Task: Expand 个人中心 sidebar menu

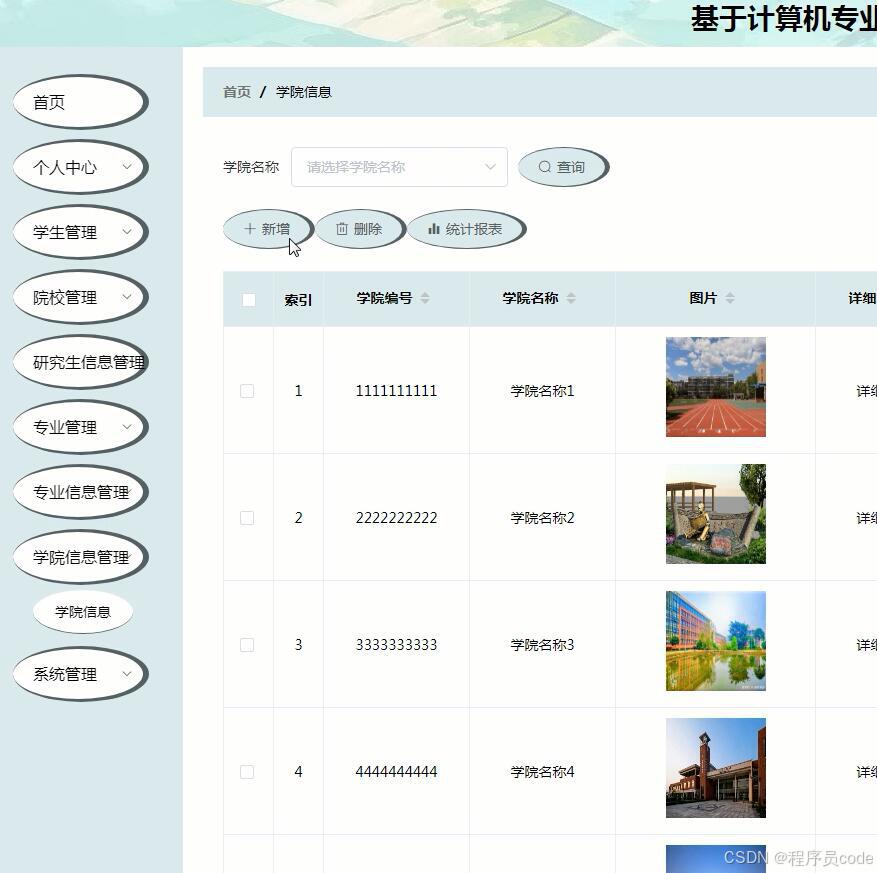Action: (81, 167)
